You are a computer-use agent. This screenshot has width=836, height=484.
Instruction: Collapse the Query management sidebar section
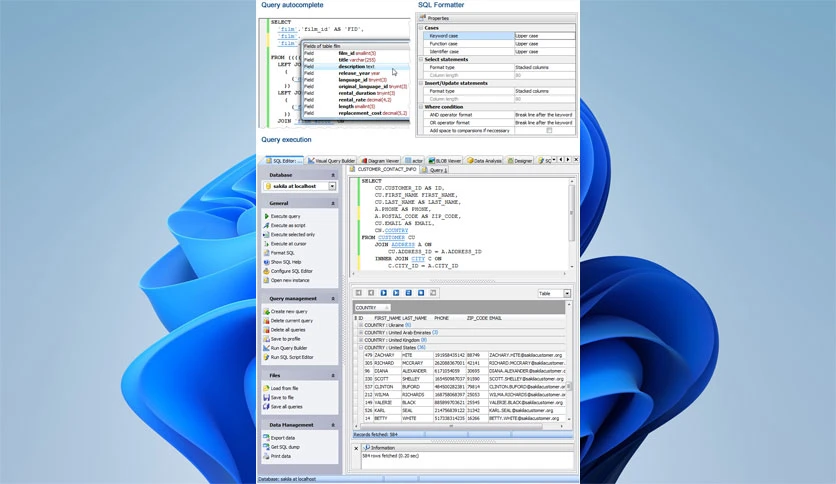[x=333, y=299]
